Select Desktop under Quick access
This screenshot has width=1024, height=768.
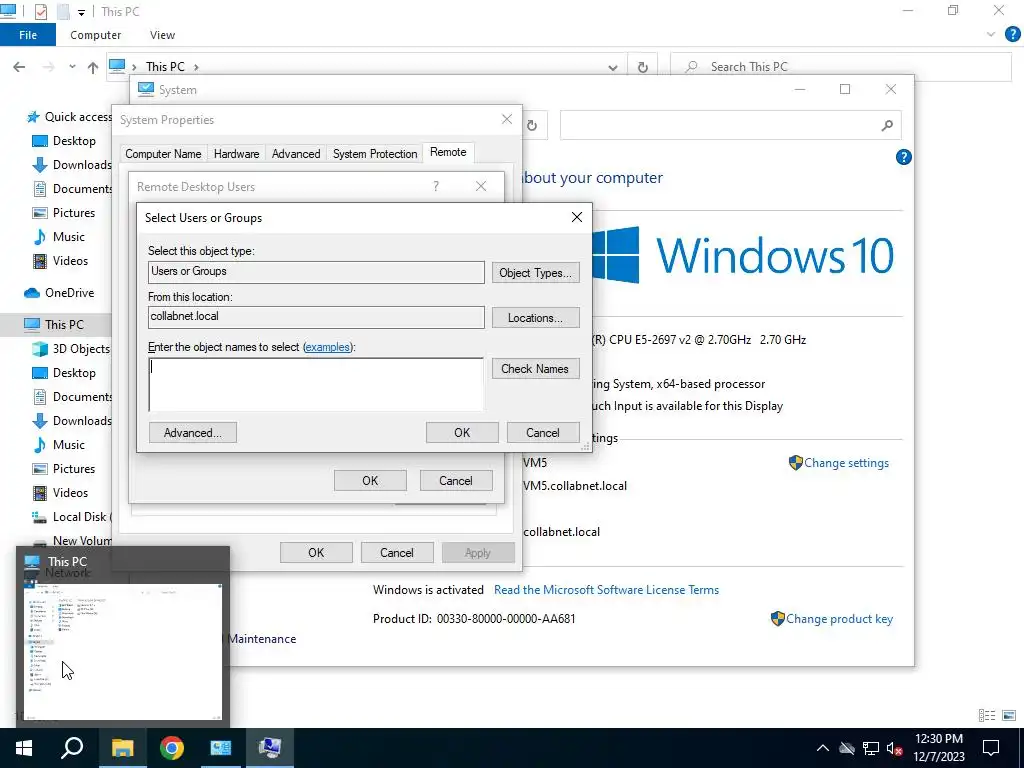(x=64, y=141)
